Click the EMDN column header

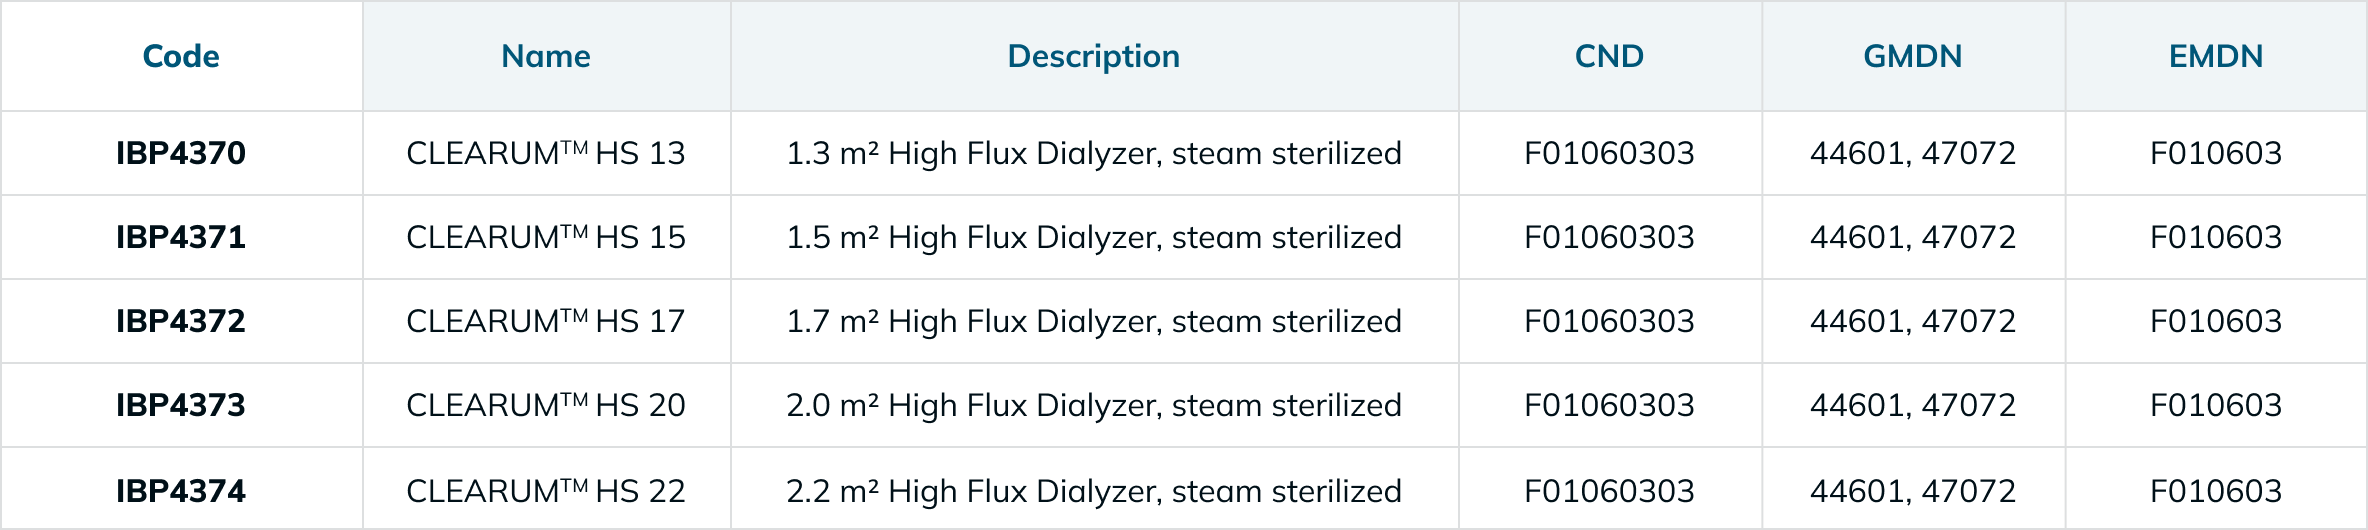(2216, 56)
